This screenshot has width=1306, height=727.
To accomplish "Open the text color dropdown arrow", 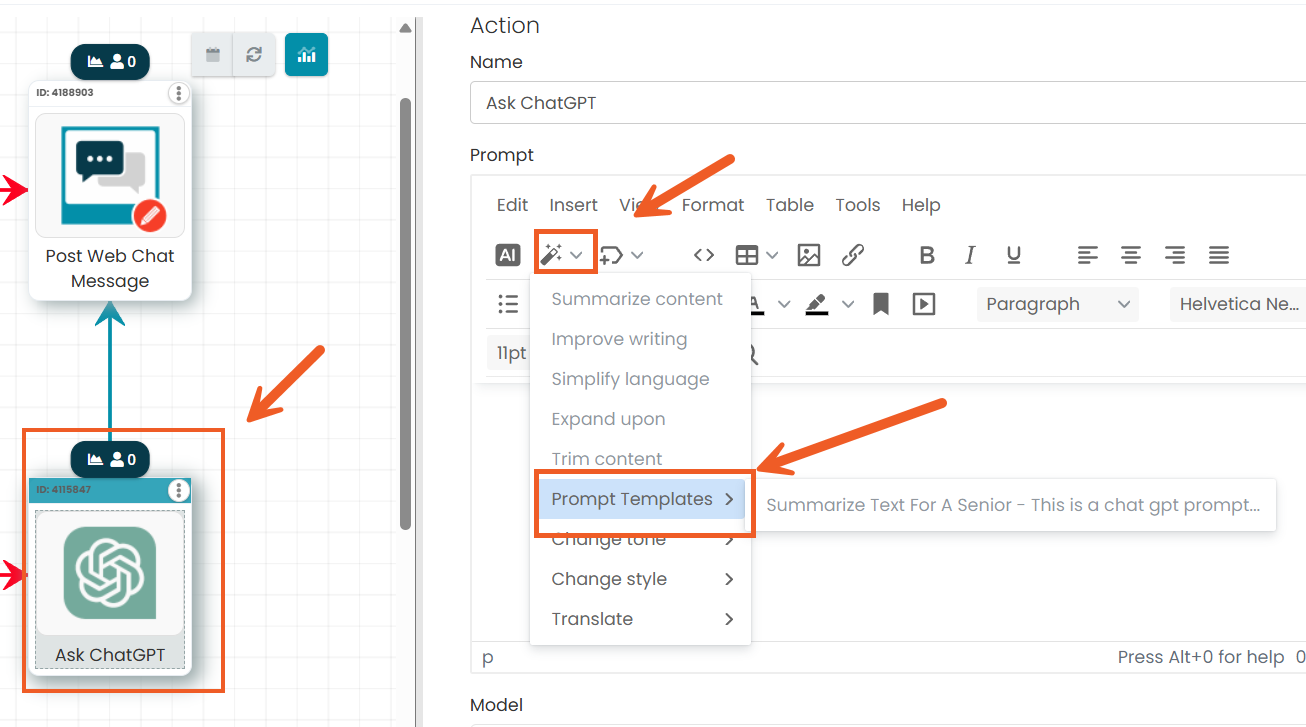I will click(784, 304).
